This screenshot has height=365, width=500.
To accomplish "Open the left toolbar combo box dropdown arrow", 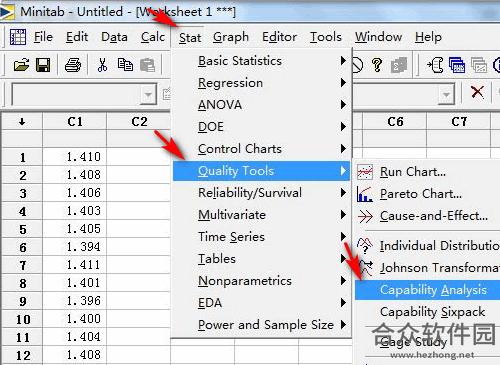I will coord(148,95).
